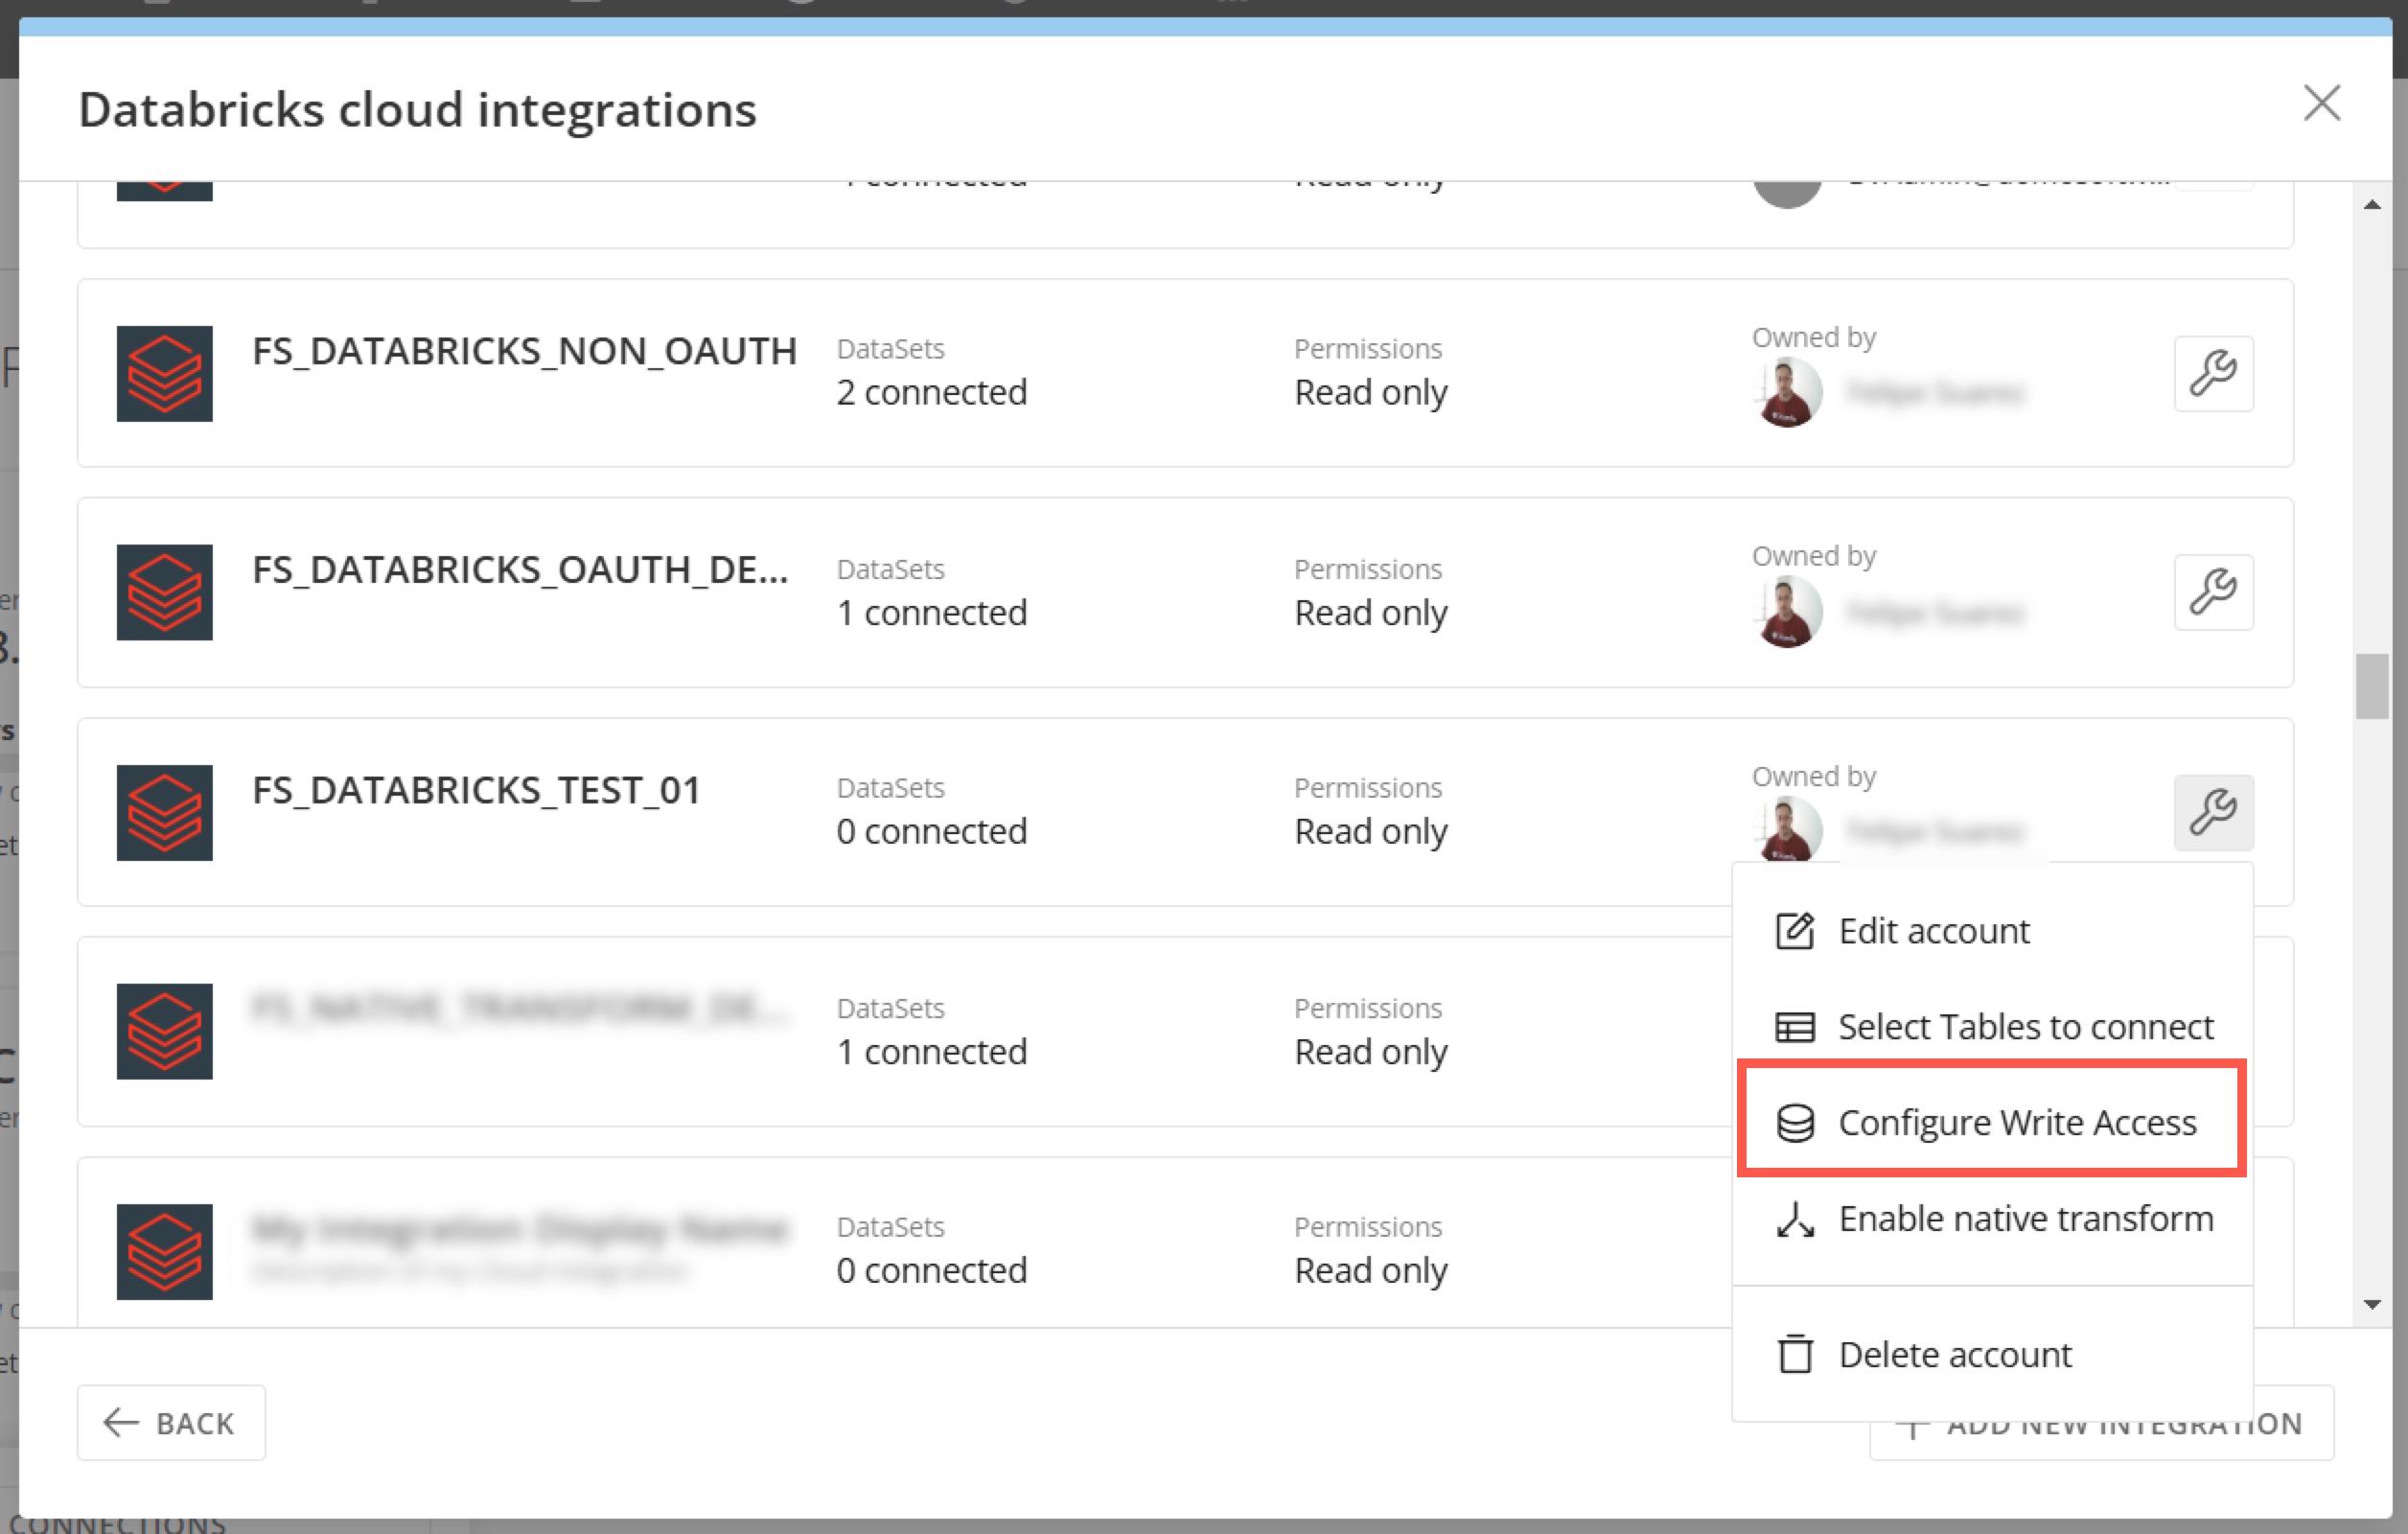Choose Delete account from the context menu
The image size is (2408, 1534).
(1954, 1355)
